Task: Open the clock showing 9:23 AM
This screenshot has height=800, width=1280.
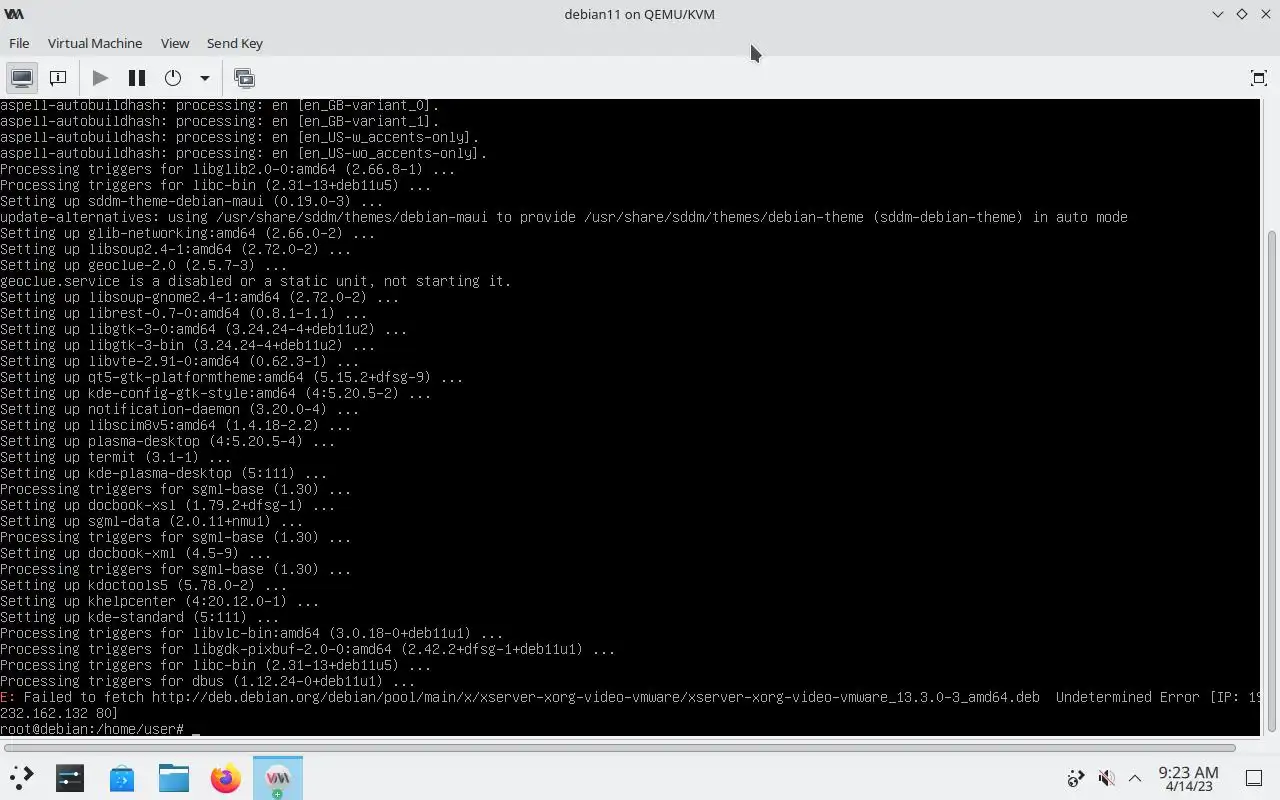Action: 1188,778
